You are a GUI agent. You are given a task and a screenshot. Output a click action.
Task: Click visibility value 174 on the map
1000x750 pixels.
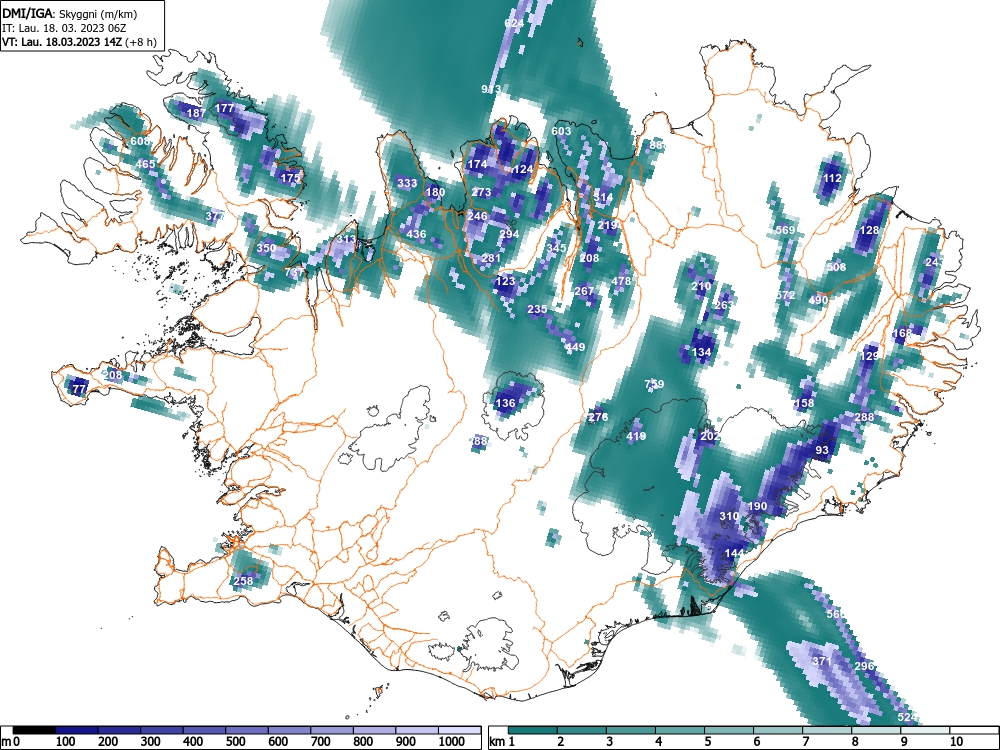478,164
